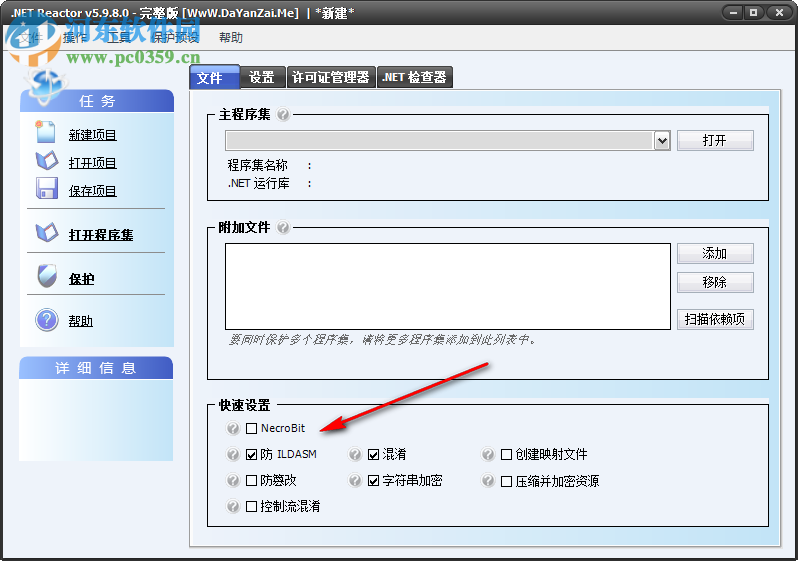Click help icon beside 附加文件 heading
This screenshot has height=561, width=798.
click(283, 227)
